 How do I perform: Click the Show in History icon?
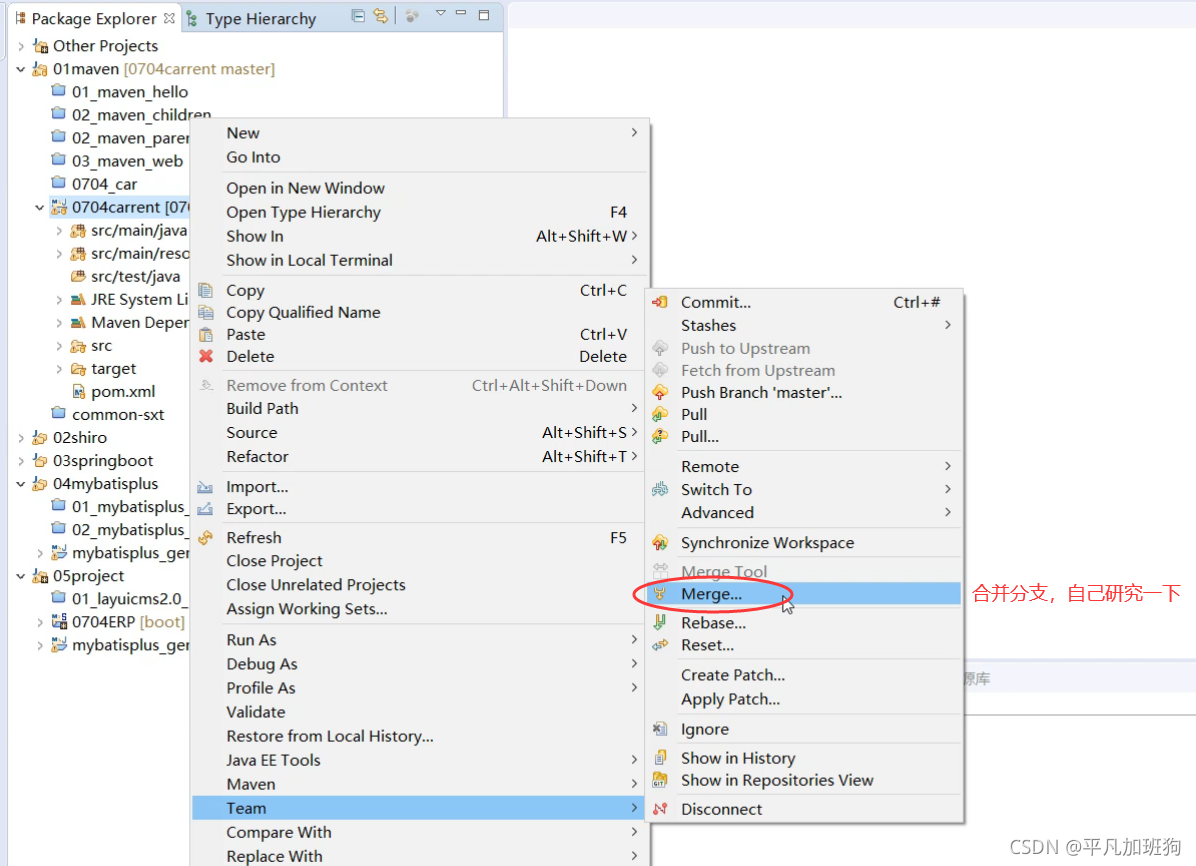[660, 758]
